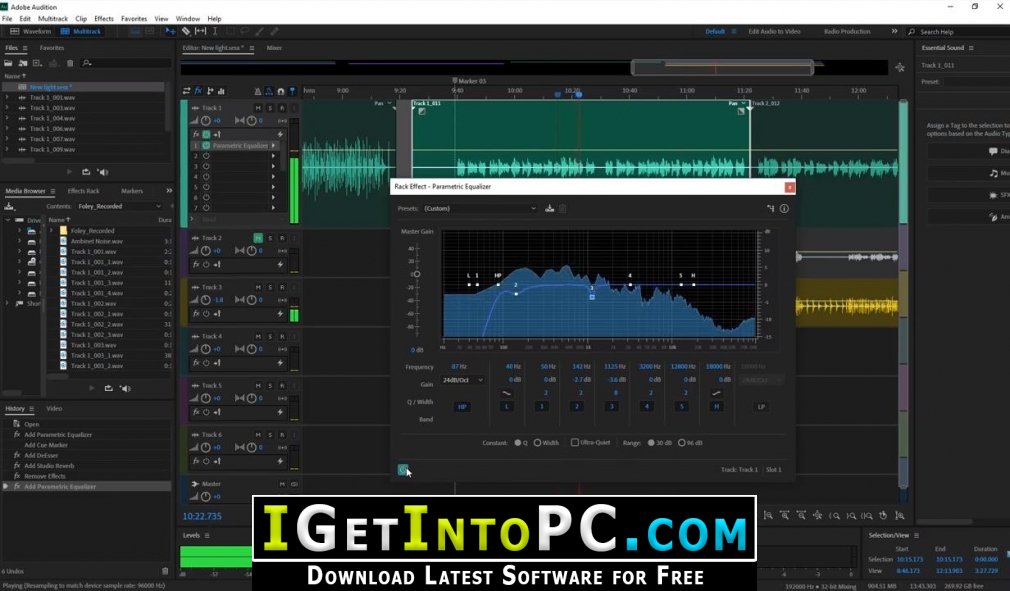This screenshot has height=591, width=1010.
Task: Expand Track 1_001.wav in Files panel
Action: [x=7, y=97]
